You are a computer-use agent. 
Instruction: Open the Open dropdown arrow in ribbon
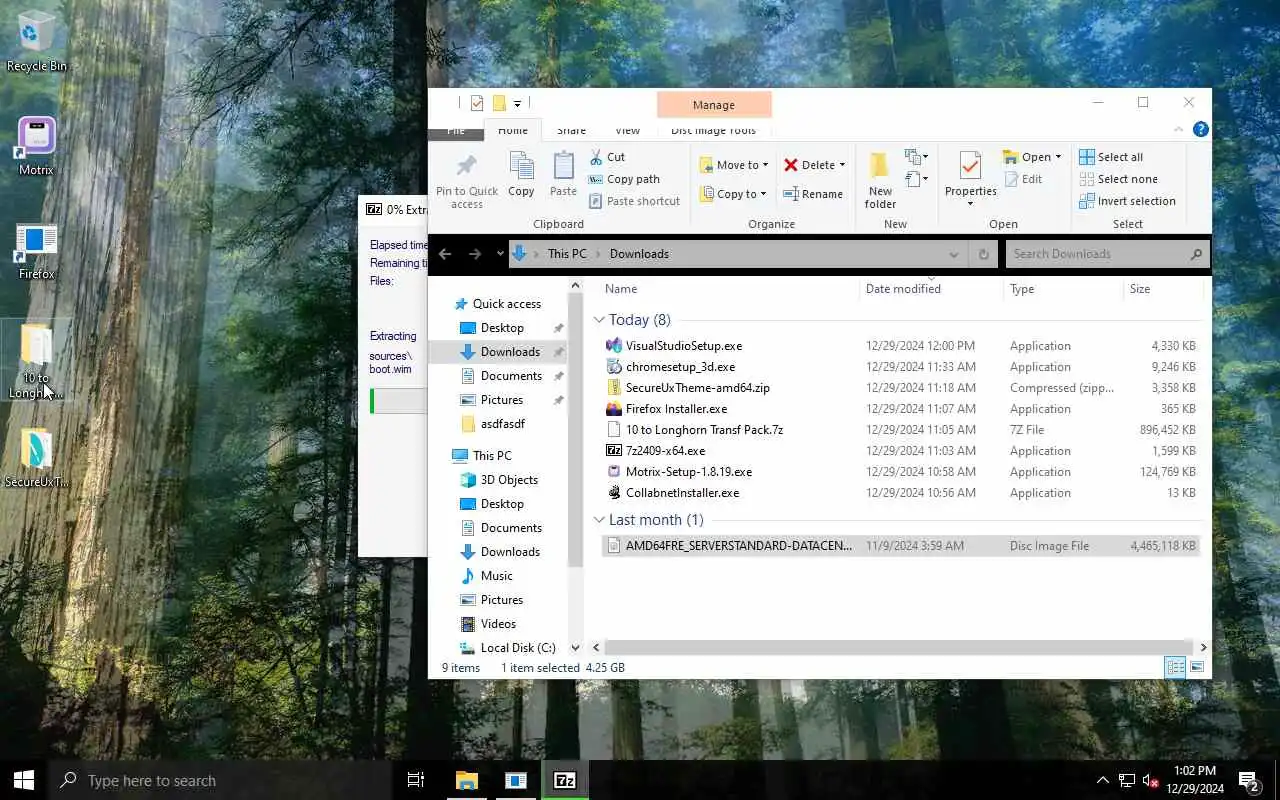(1058, 157)
